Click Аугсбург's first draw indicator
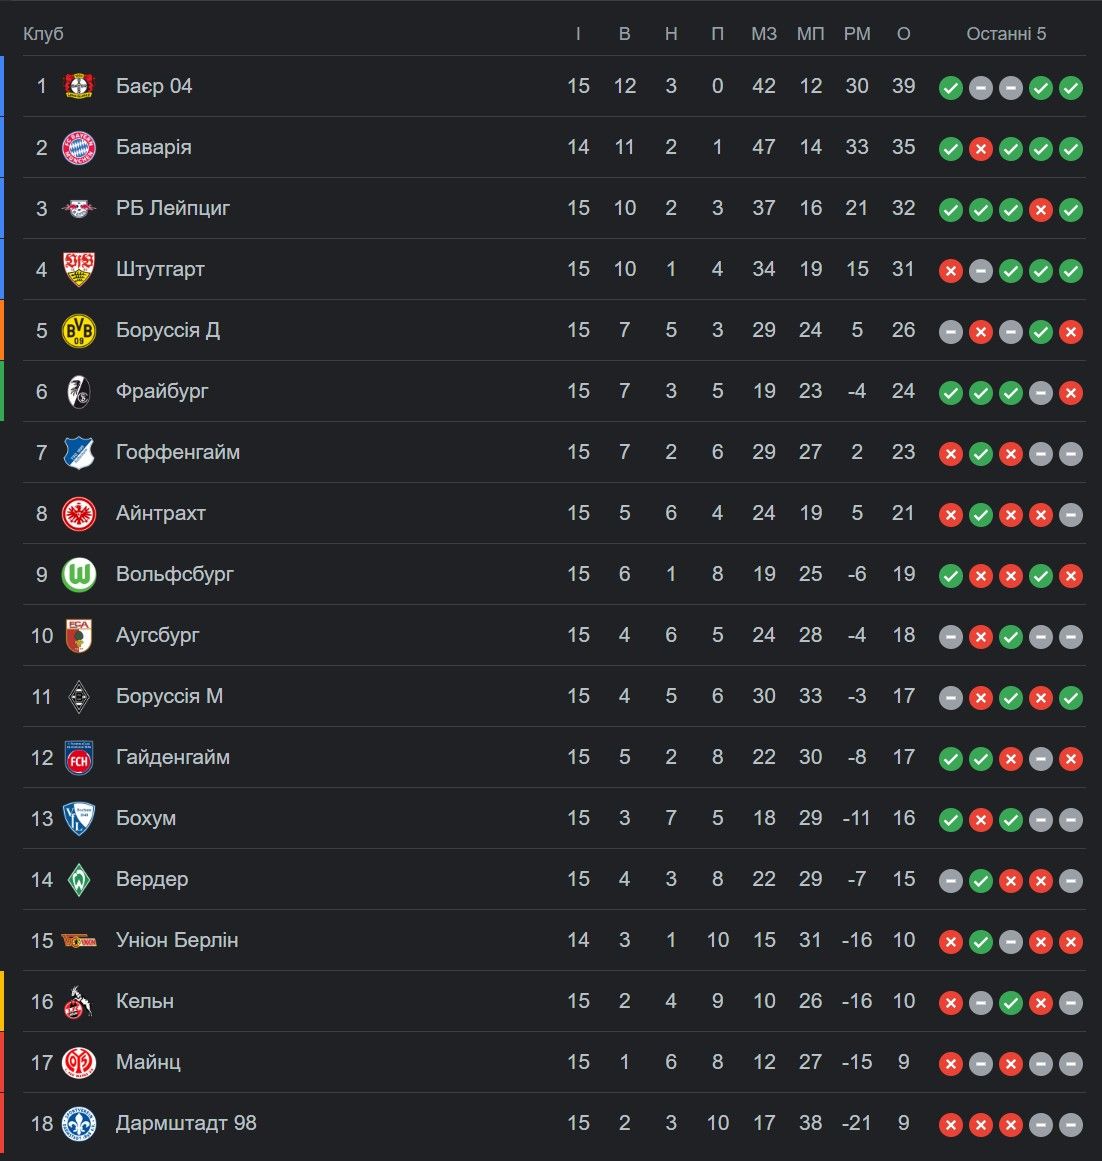This screenshot has width=1102, height=1161. (951, 636)
